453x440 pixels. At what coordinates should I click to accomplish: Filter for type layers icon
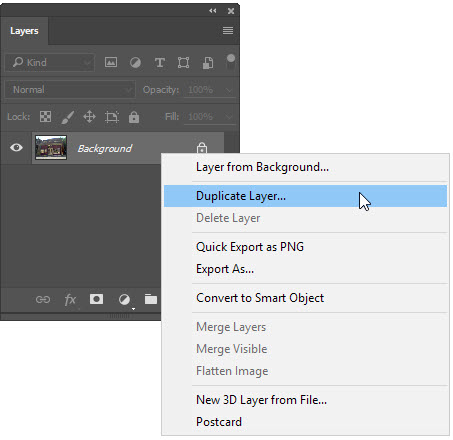click(160, 62)
